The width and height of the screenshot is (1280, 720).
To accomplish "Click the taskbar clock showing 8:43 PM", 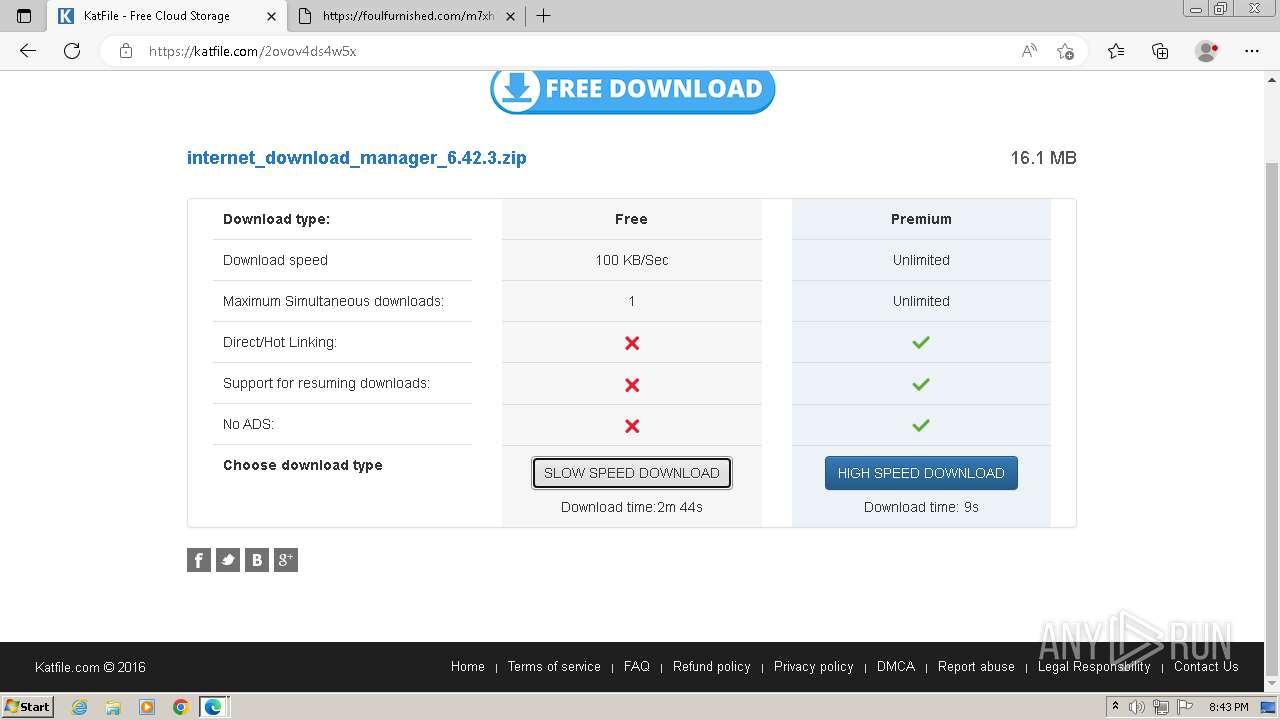I will click(1228, 707).
